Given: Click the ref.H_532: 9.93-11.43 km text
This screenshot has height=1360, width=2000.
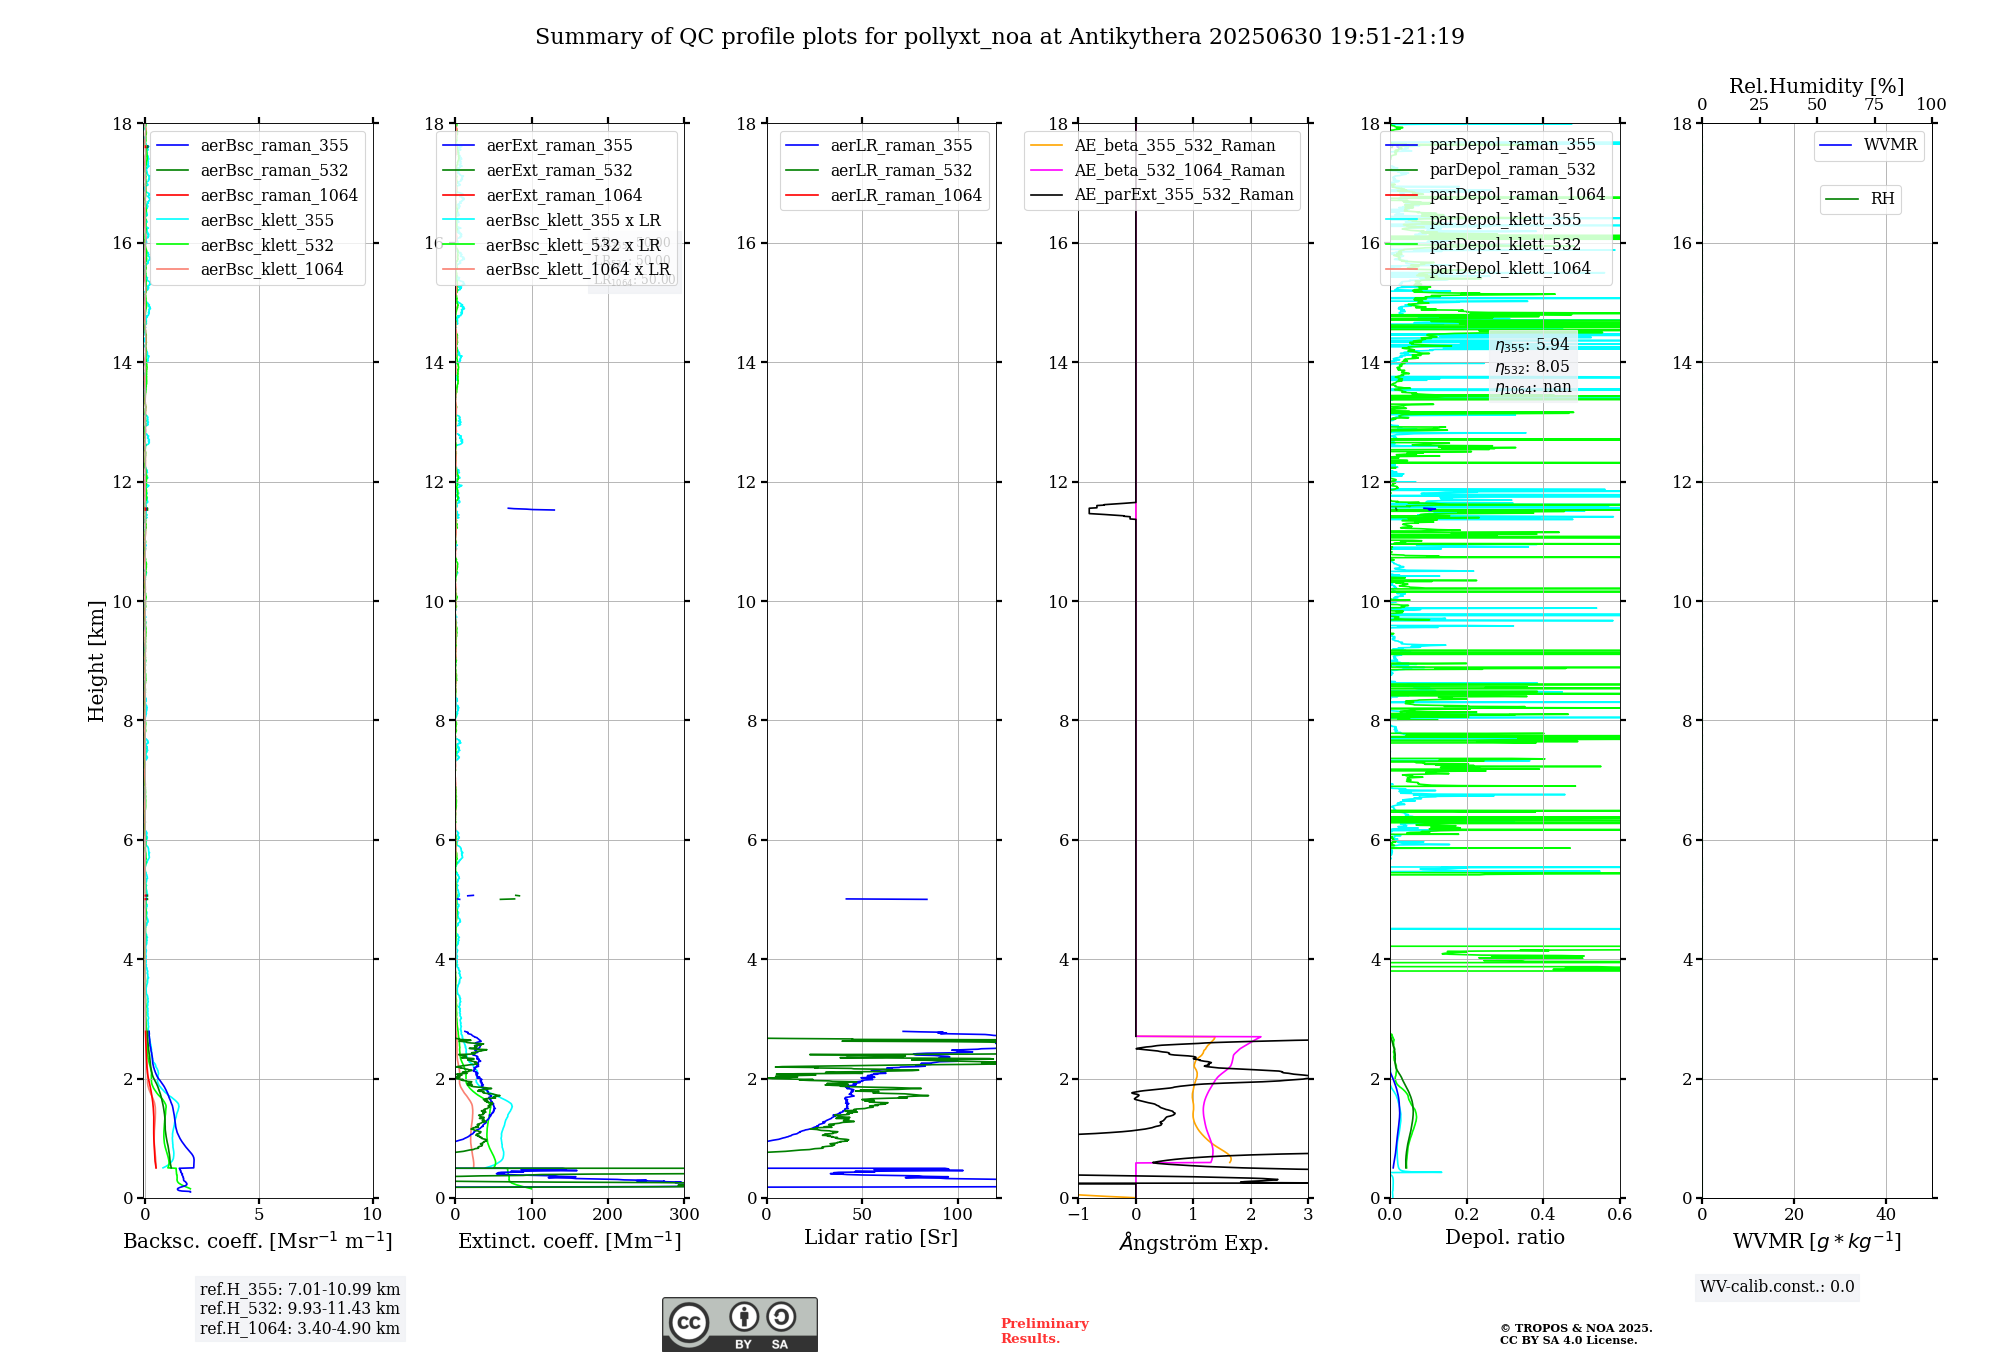Looking at the screenshot, I should pyautogui.click(x=300, y=1309).
